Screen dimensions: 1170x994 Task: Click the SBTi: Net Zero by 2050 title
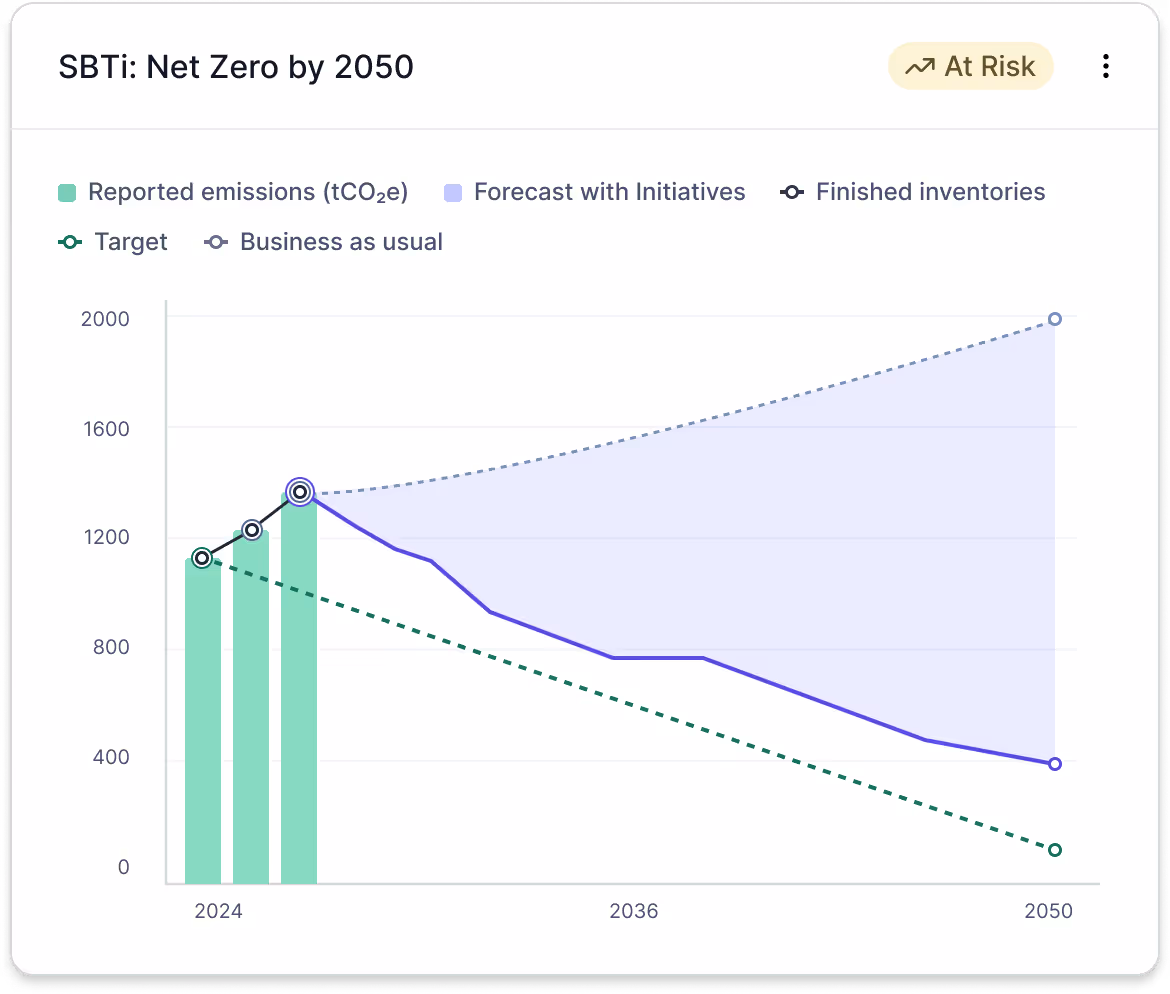(x=236, y=67)
